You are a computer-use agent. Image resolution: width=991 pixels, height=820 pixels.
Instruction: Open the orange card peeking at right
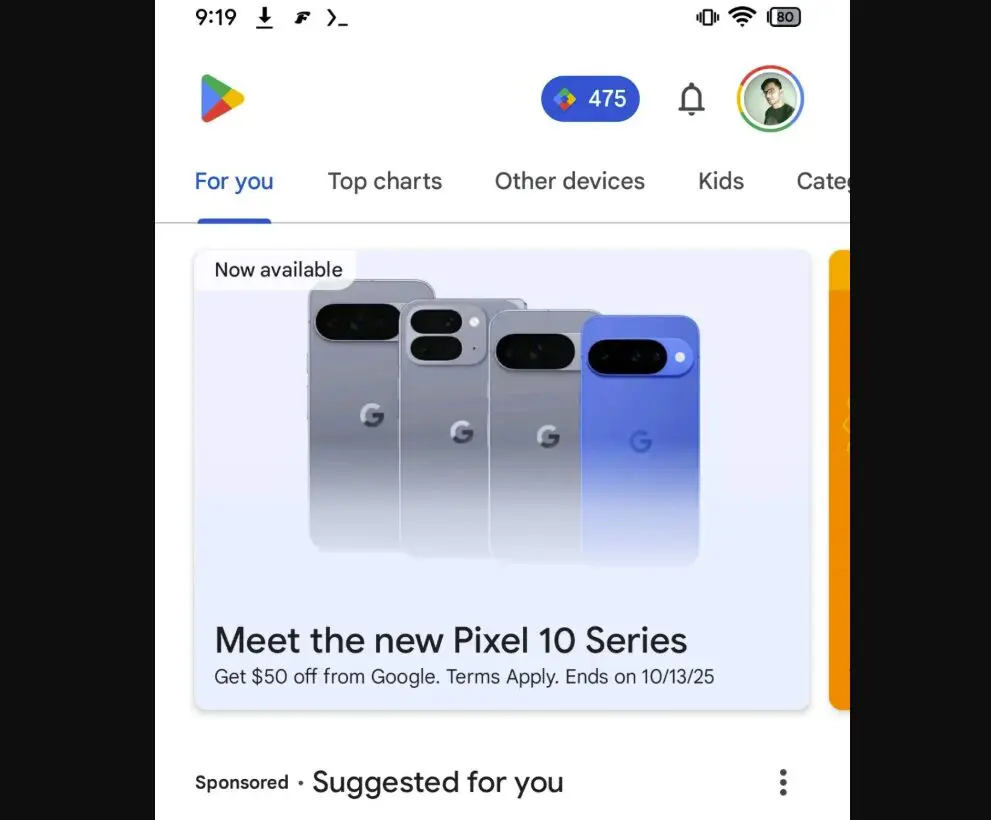point(839,480)
